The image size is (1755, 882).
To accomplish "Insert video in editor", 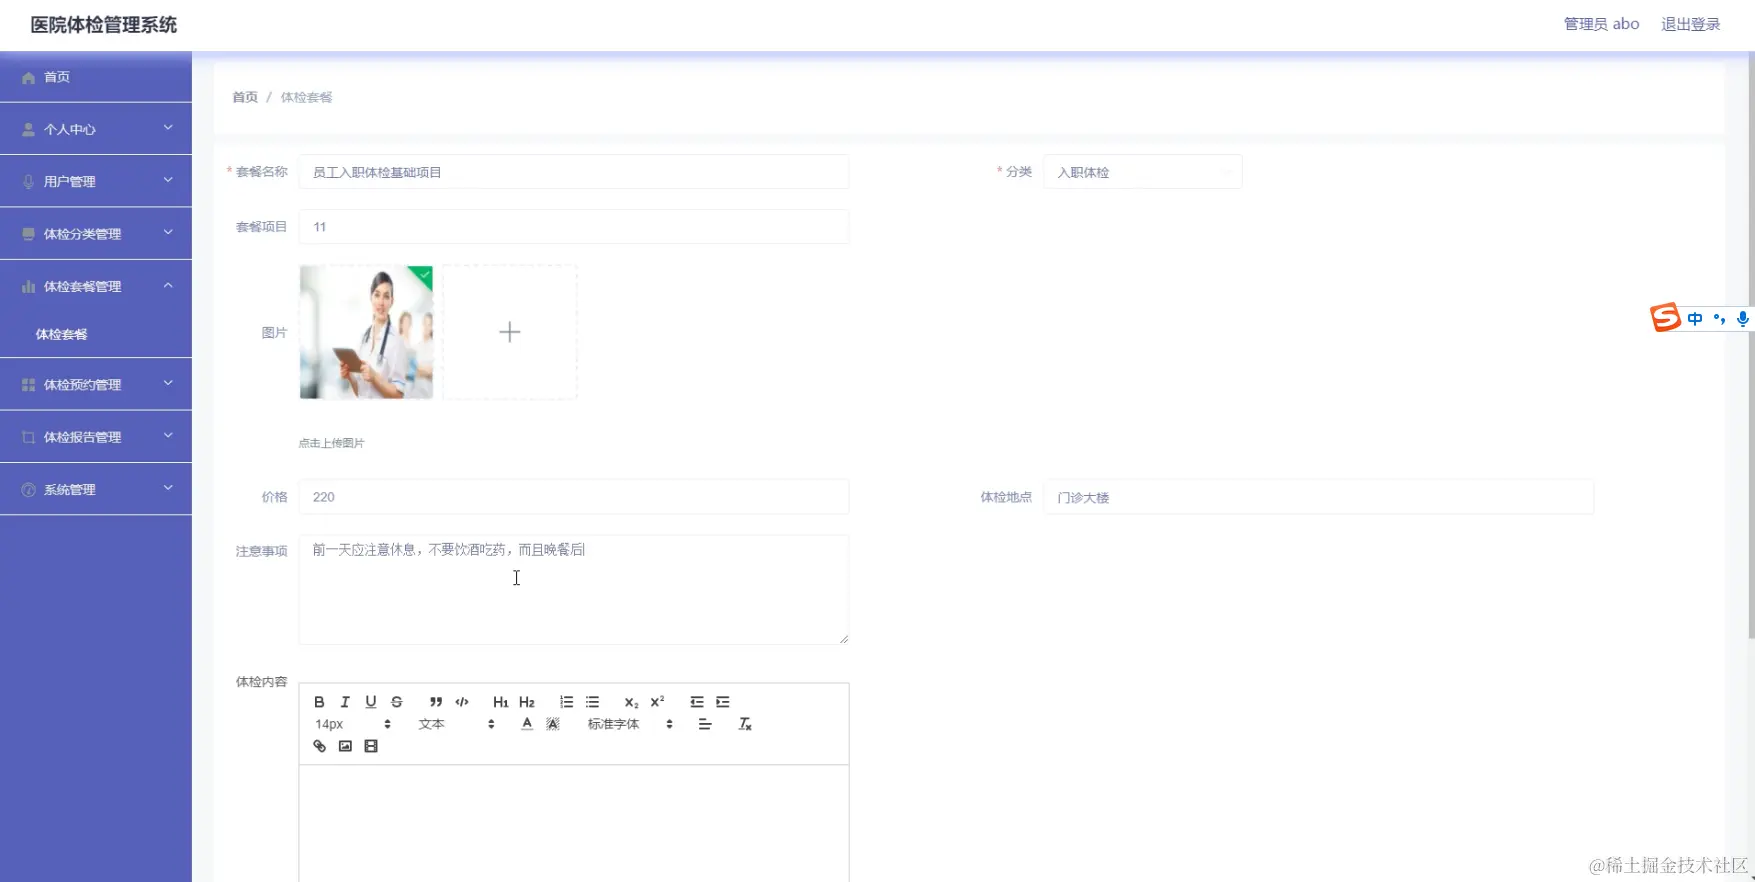I will point(371,746).
